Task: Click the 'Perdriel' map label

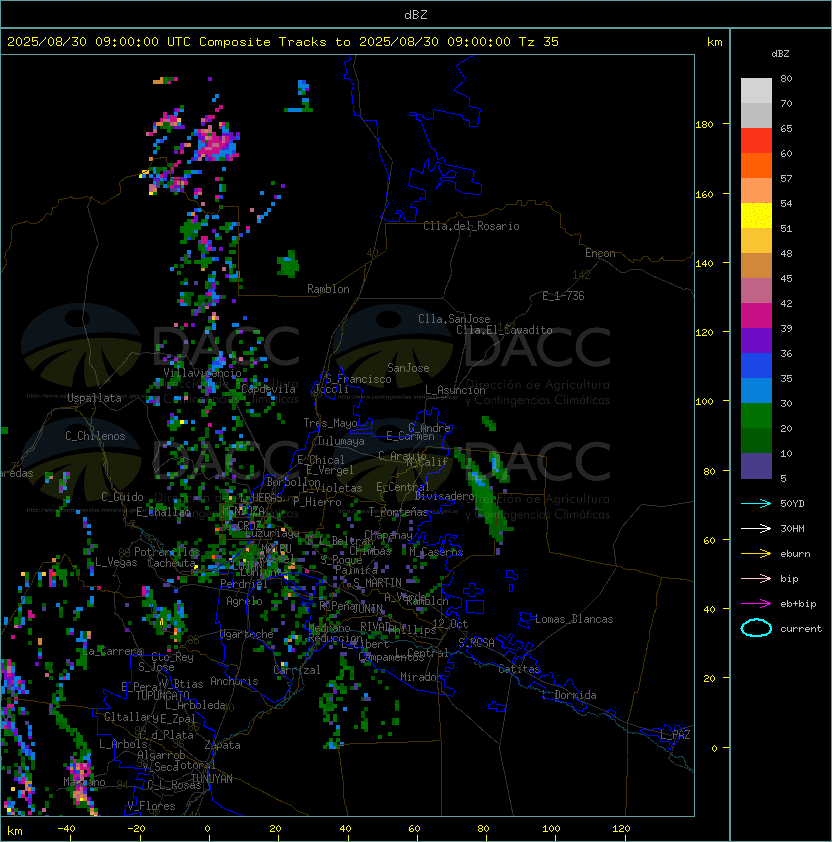Action: tap(244, 584)
